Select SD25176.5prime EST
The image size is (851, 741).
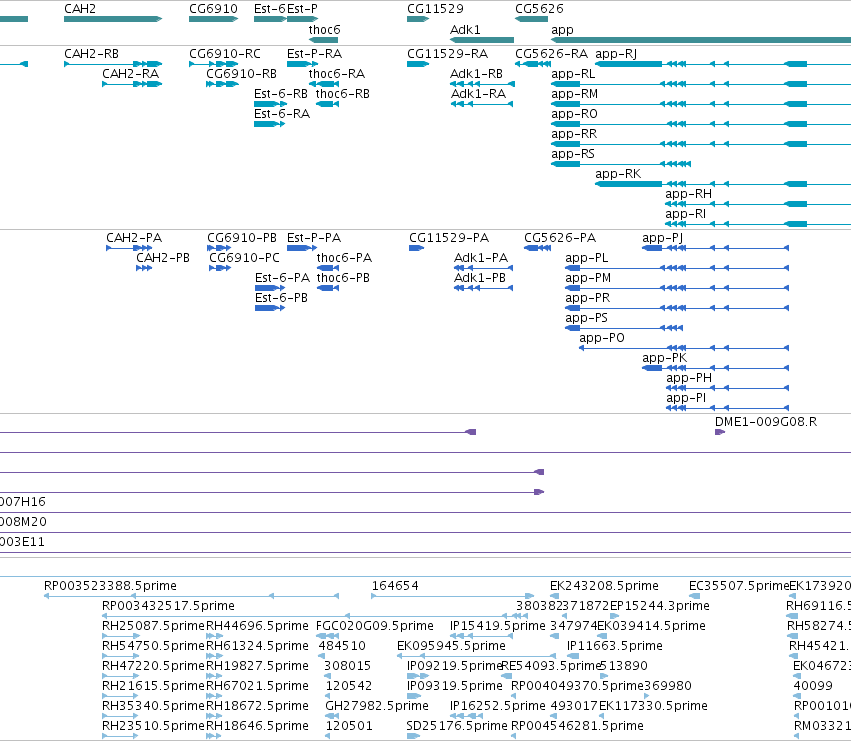coord(413,736)
